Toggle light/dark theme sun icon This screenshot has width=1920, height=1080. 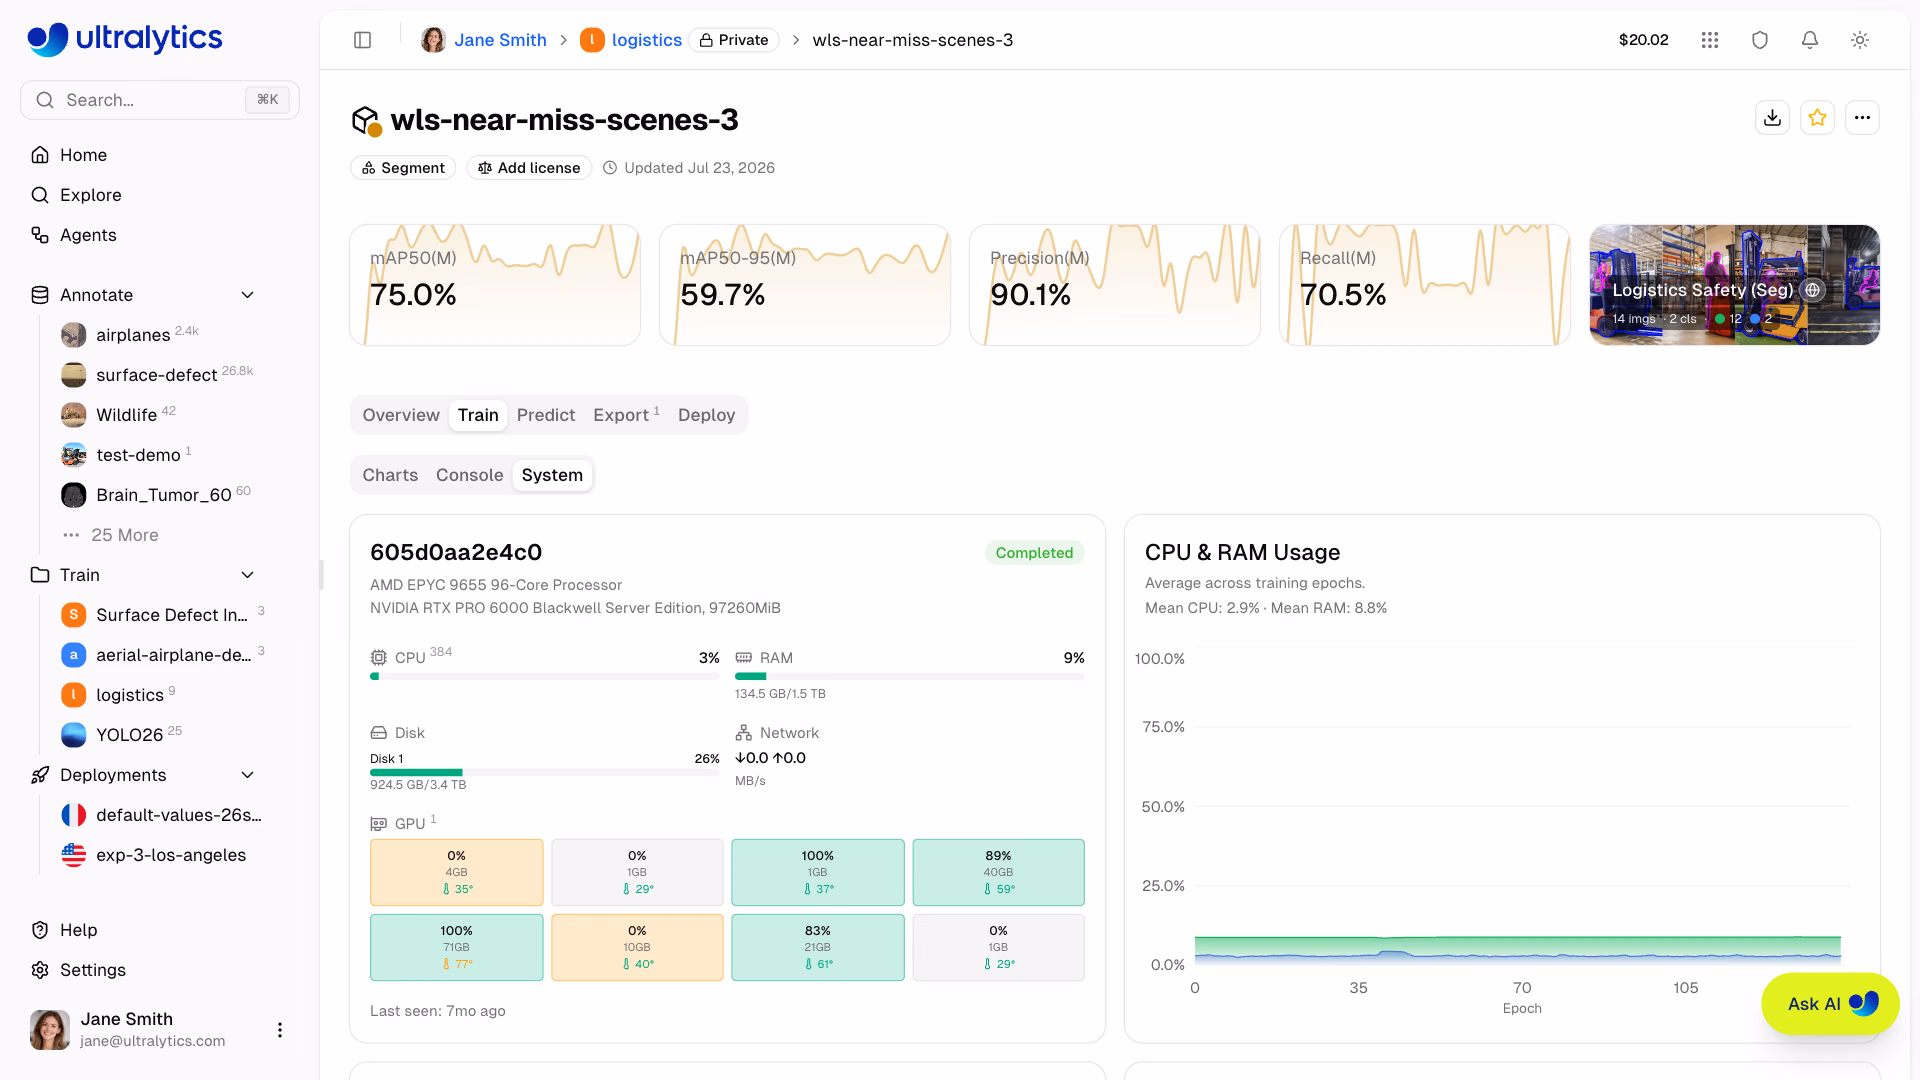[1860, 40]
